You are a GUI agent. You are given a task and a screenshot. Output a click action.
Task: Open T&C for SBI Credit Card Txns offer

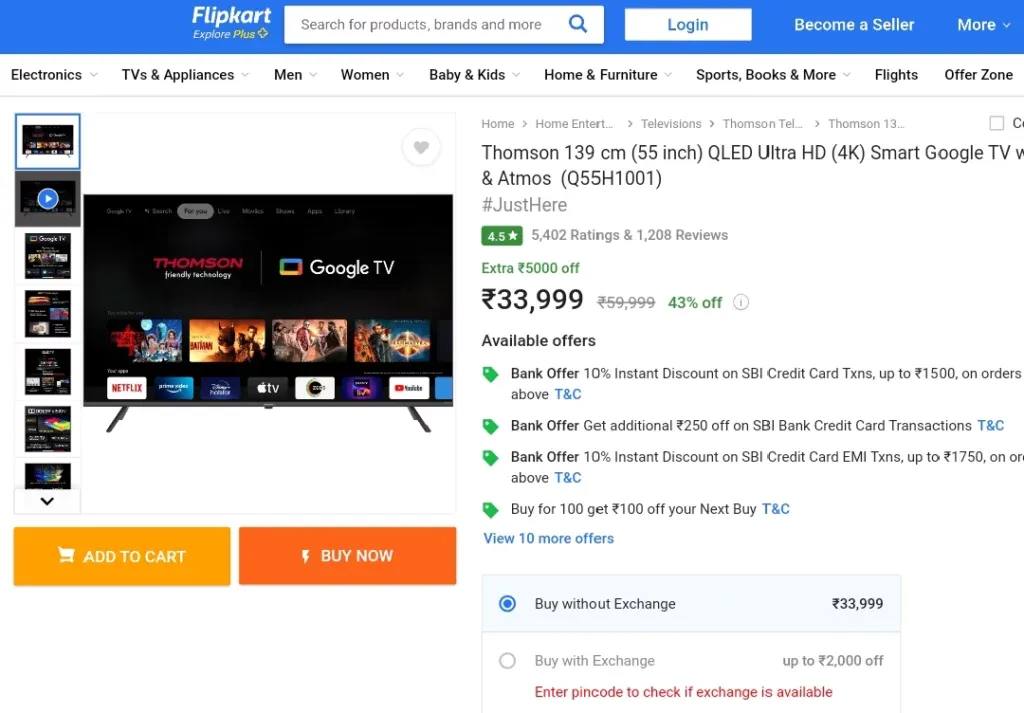pos(568,394)
